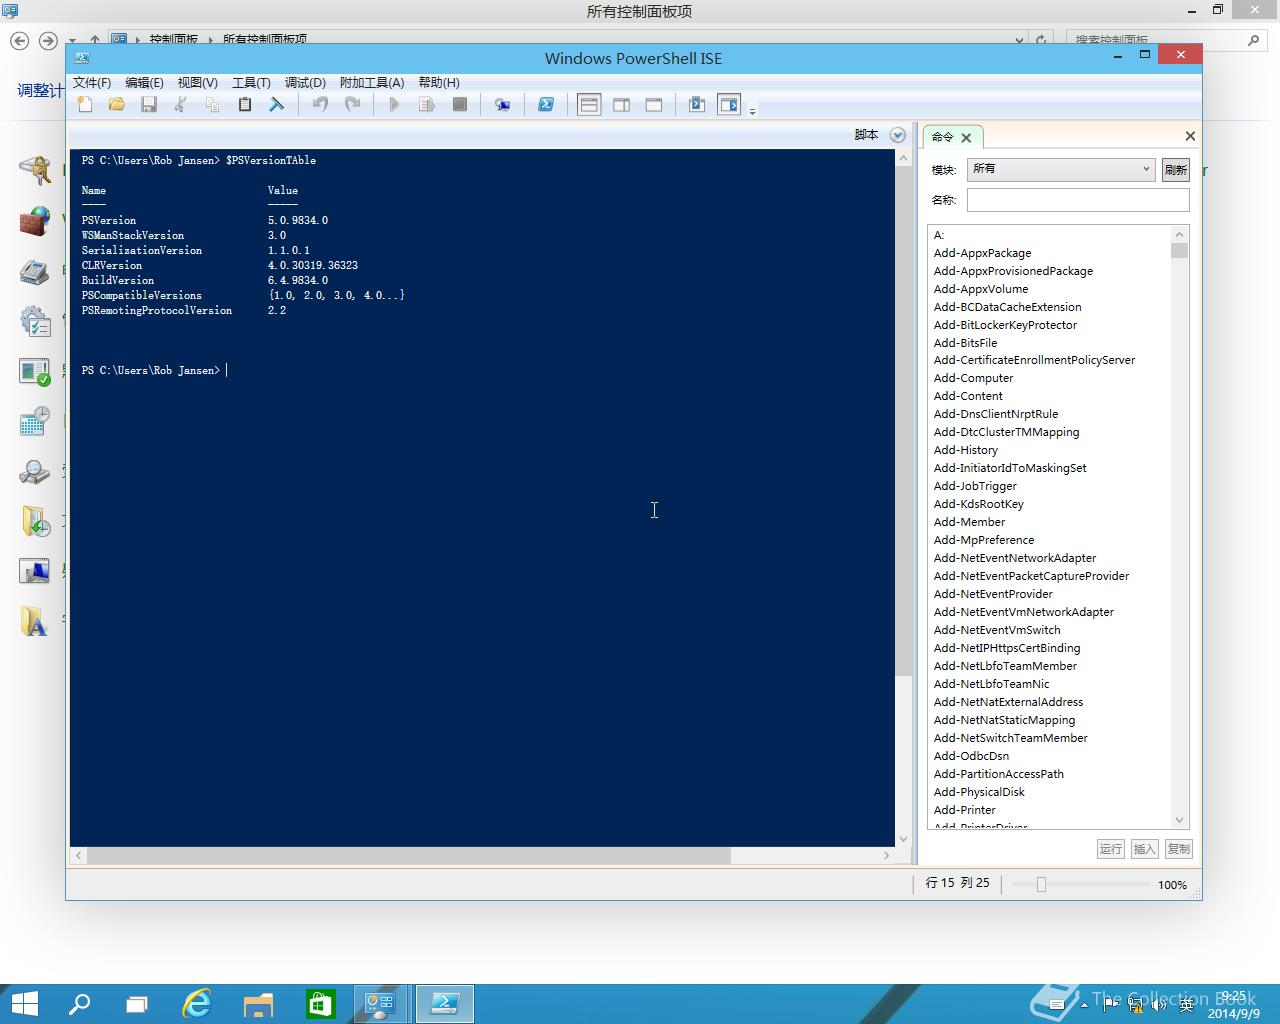Select Add-PhysicalDisk in the command list

[979, 792]
